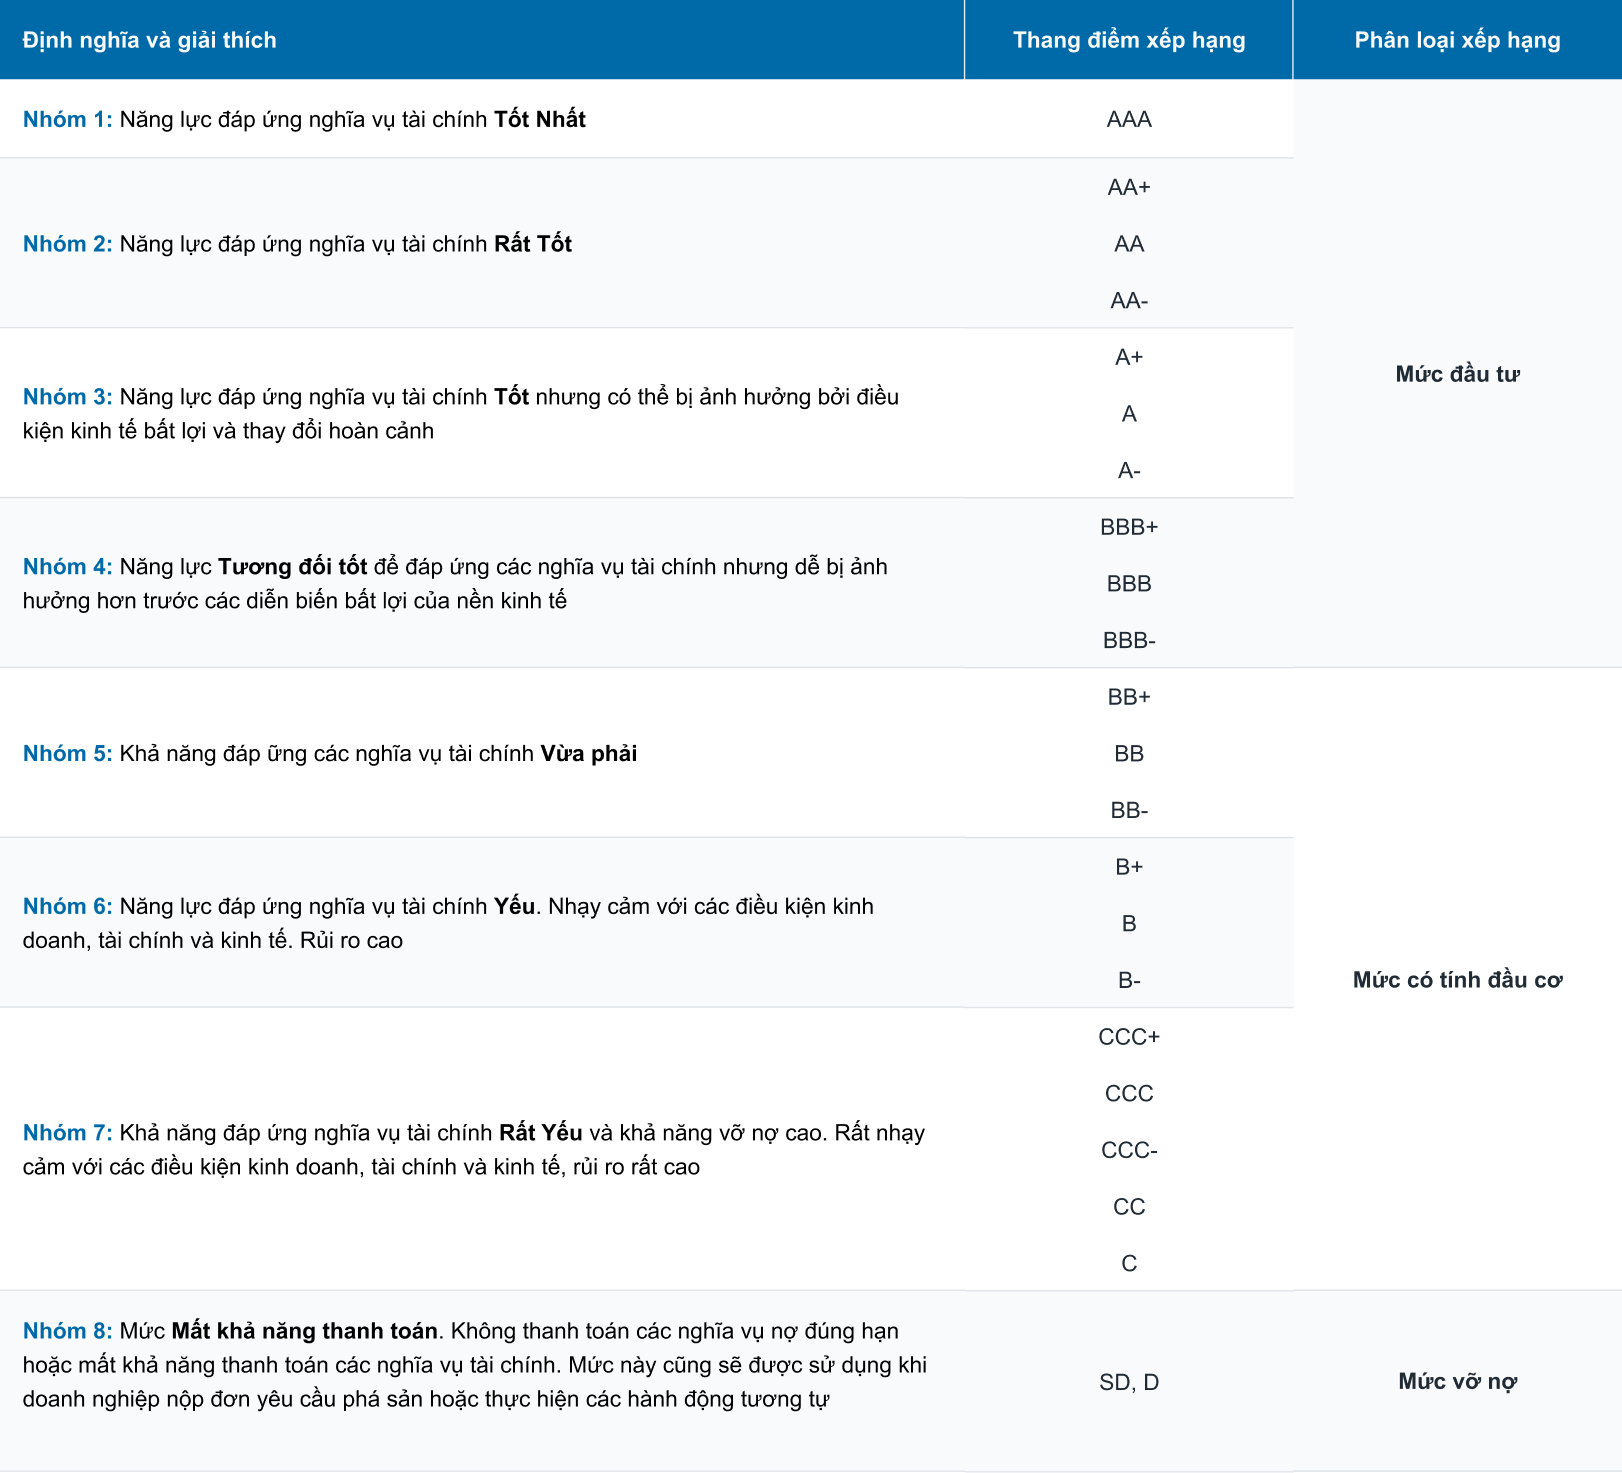The width and height of the screenshot is (1622, 1473).
Task: Click the blue 'Nhóm 6:' label
Action: point(67,907)
